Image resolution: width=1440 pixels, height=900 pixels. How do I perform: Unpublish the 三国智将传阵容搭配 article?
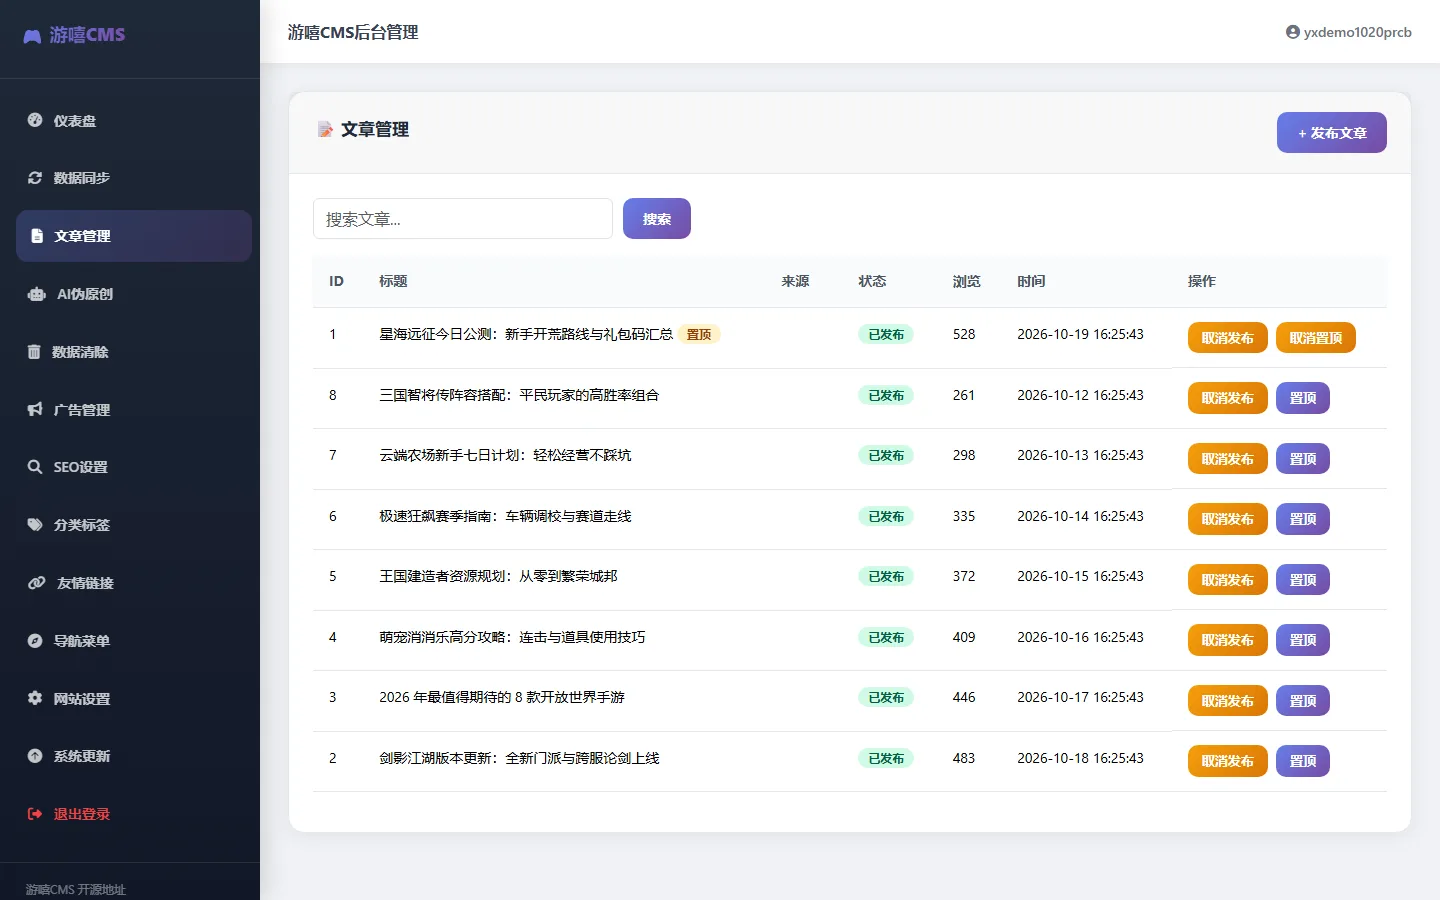point(1228,398)
